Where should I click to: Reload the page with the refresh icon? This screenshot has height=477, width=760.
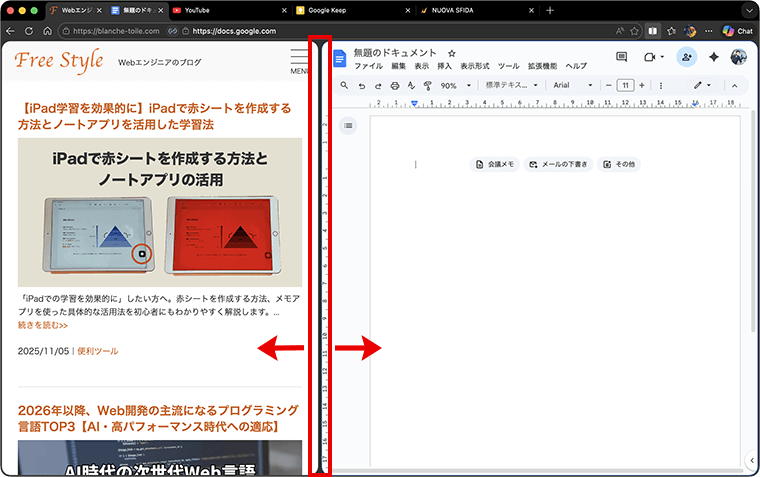tap(29, 31)
